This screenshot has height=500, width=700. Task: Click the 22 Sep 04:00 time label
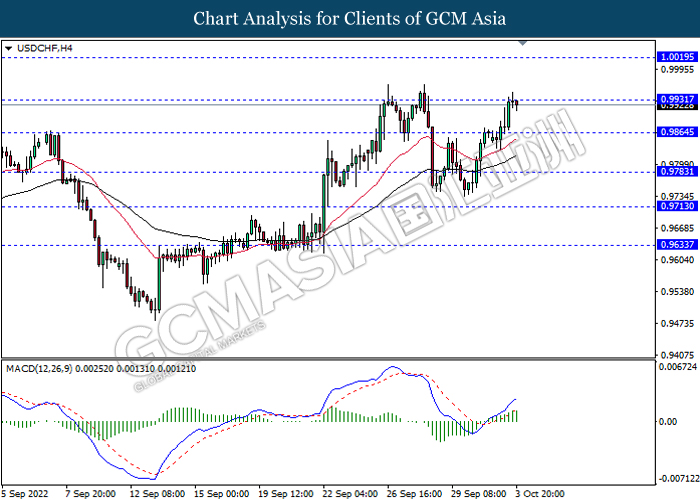coord(350,494)
